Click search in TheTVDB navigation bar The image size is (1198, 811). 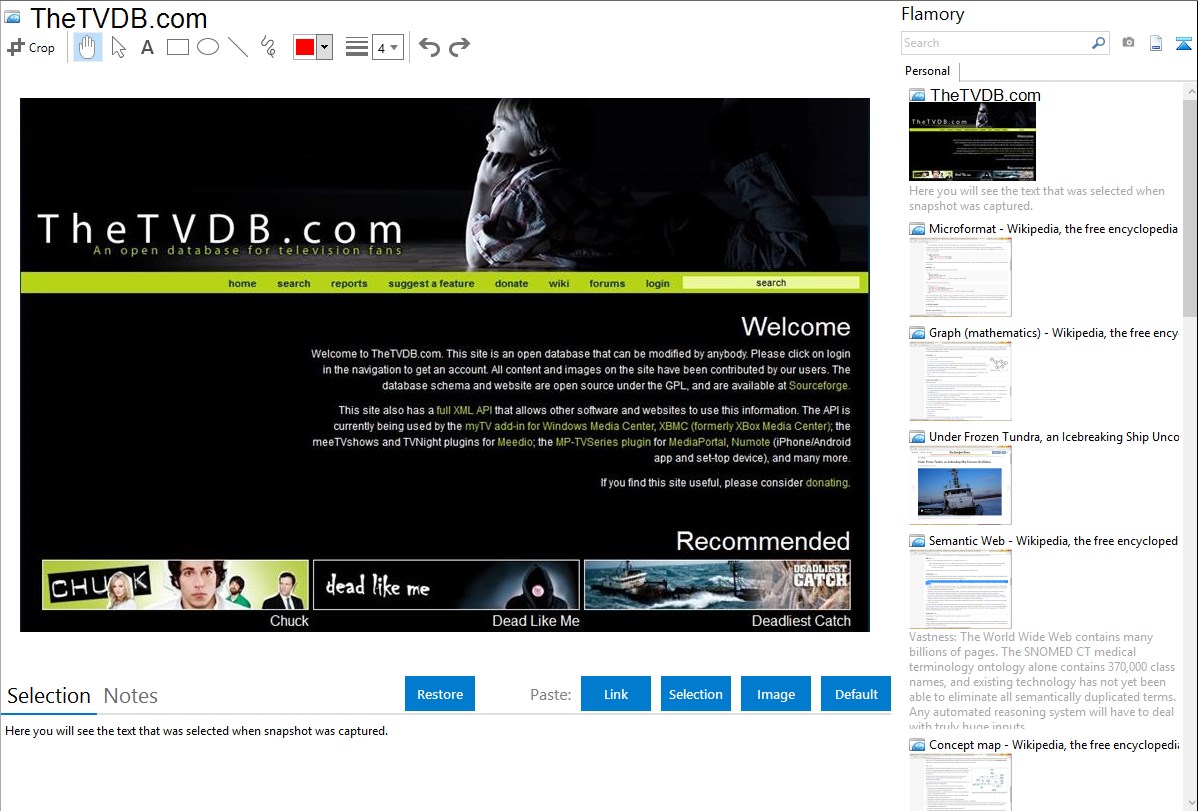click(293, 284)
